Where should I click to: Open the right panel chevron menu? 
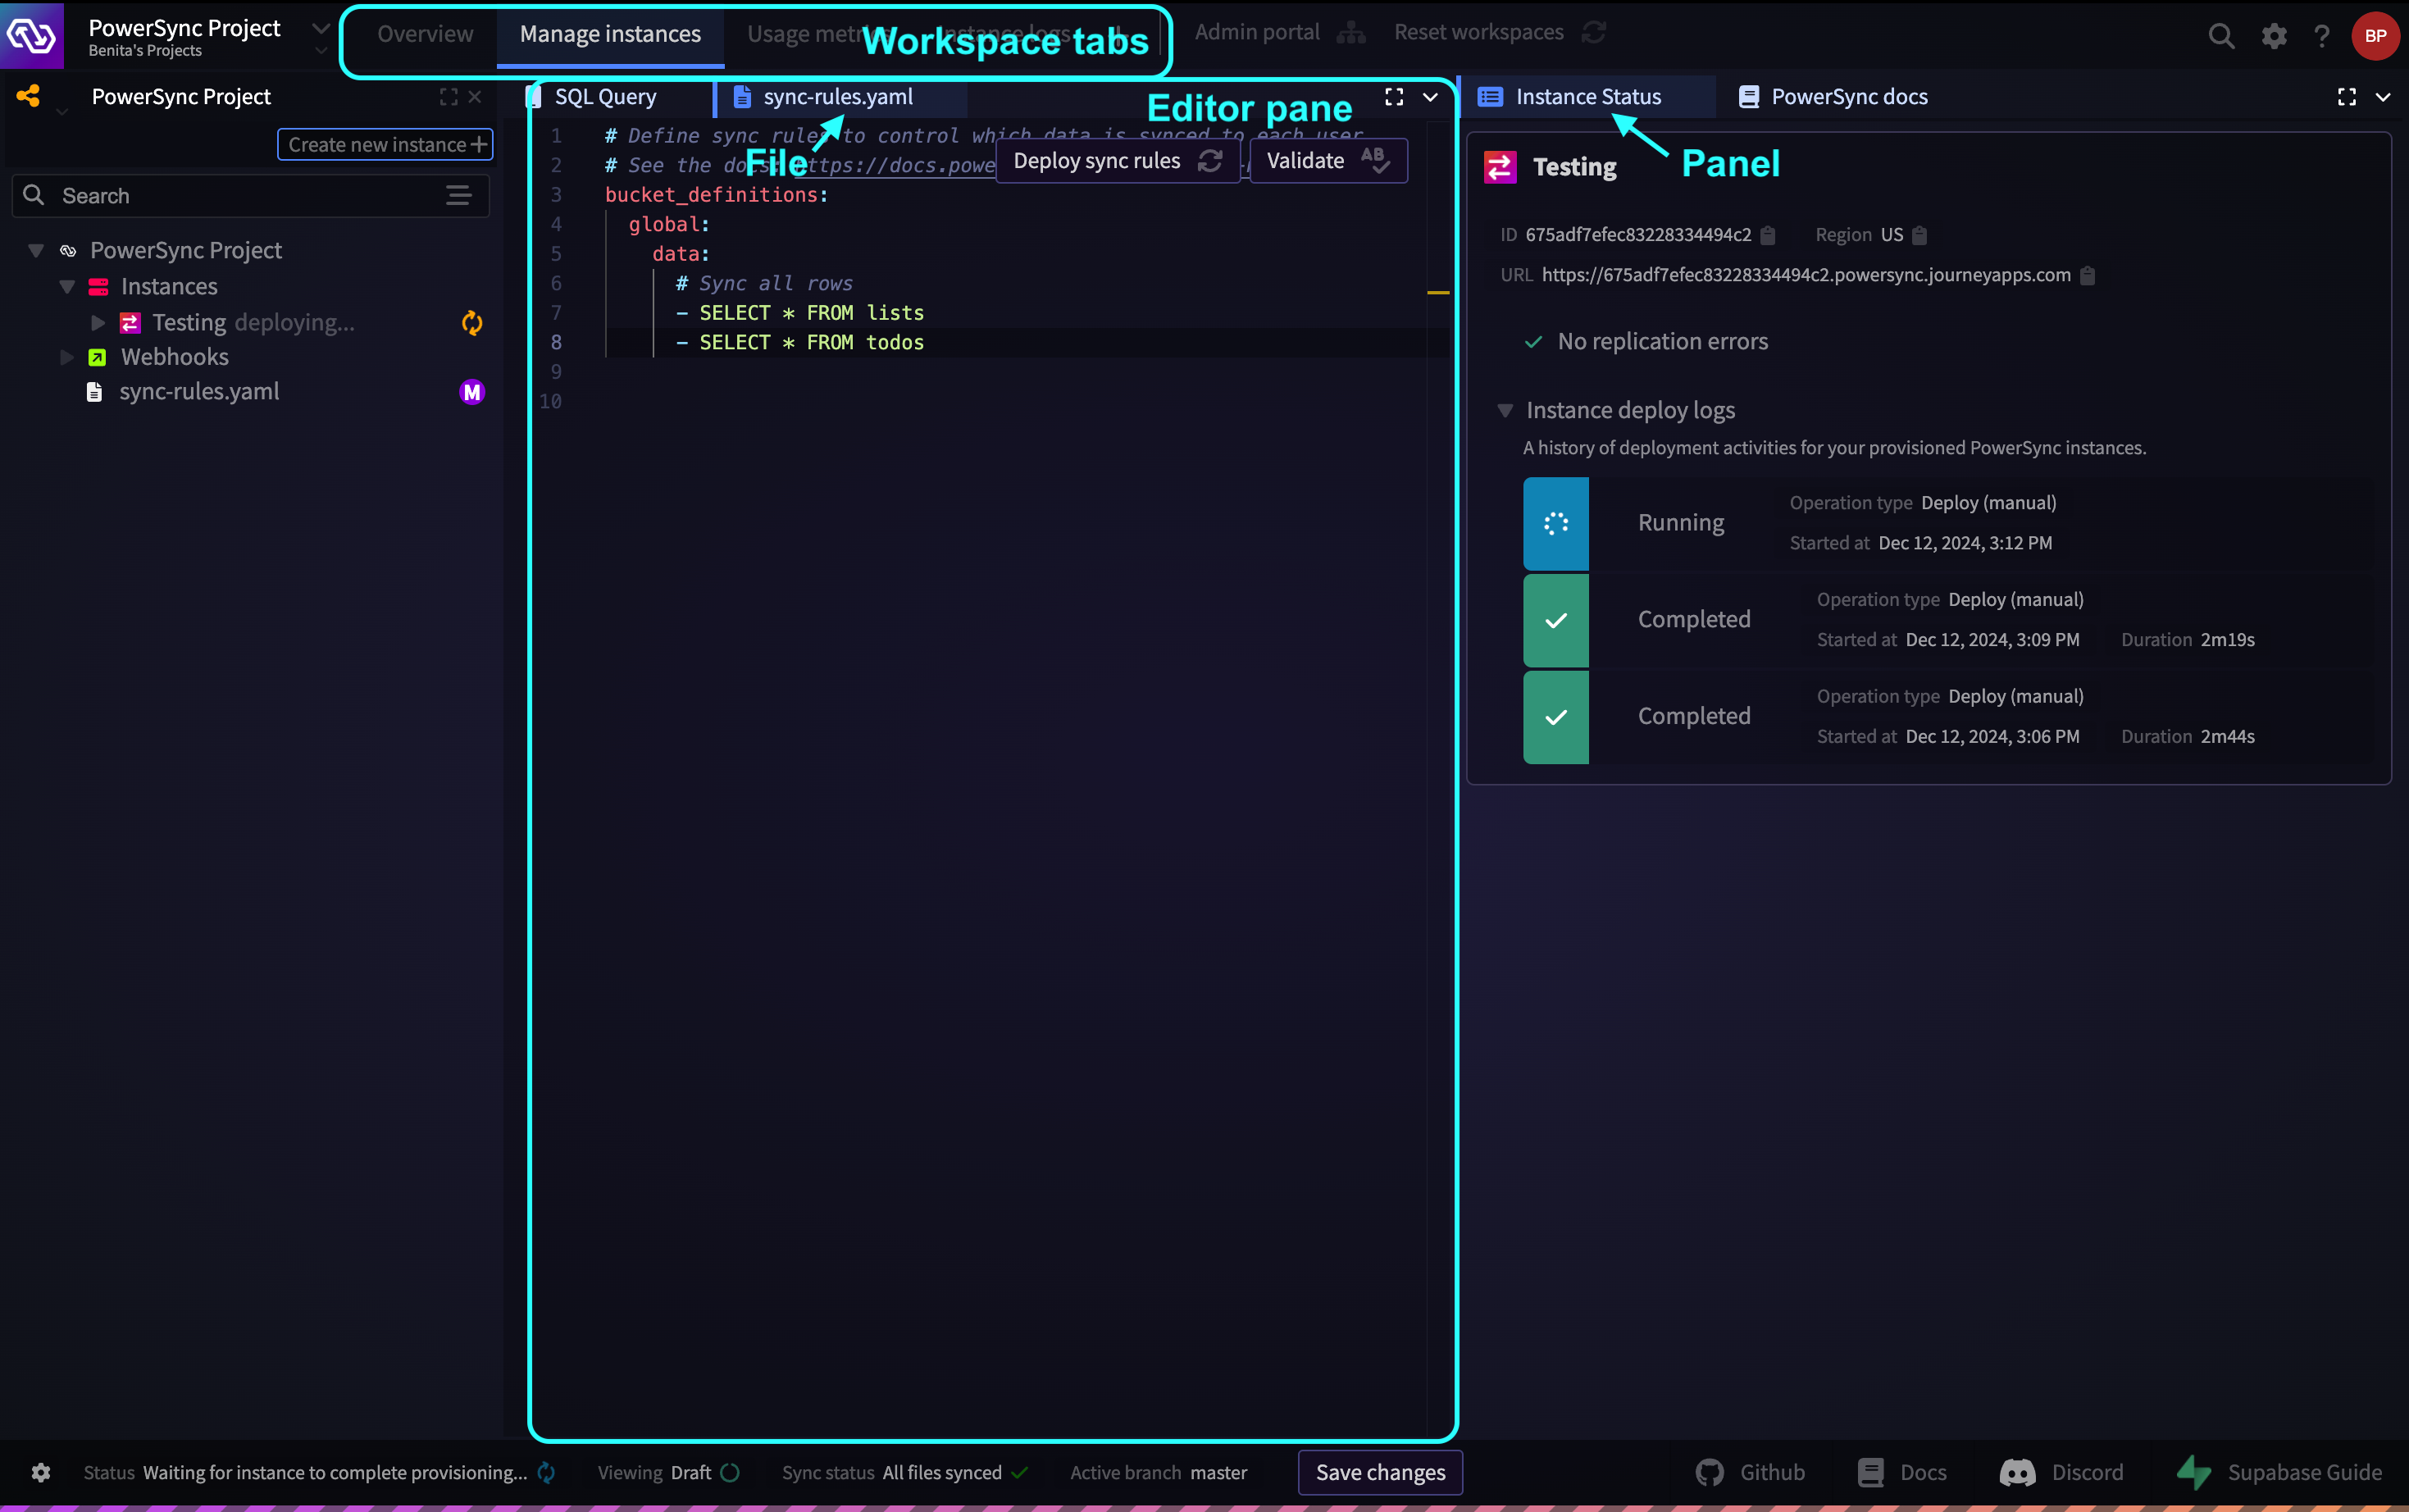click(2383, 97)
